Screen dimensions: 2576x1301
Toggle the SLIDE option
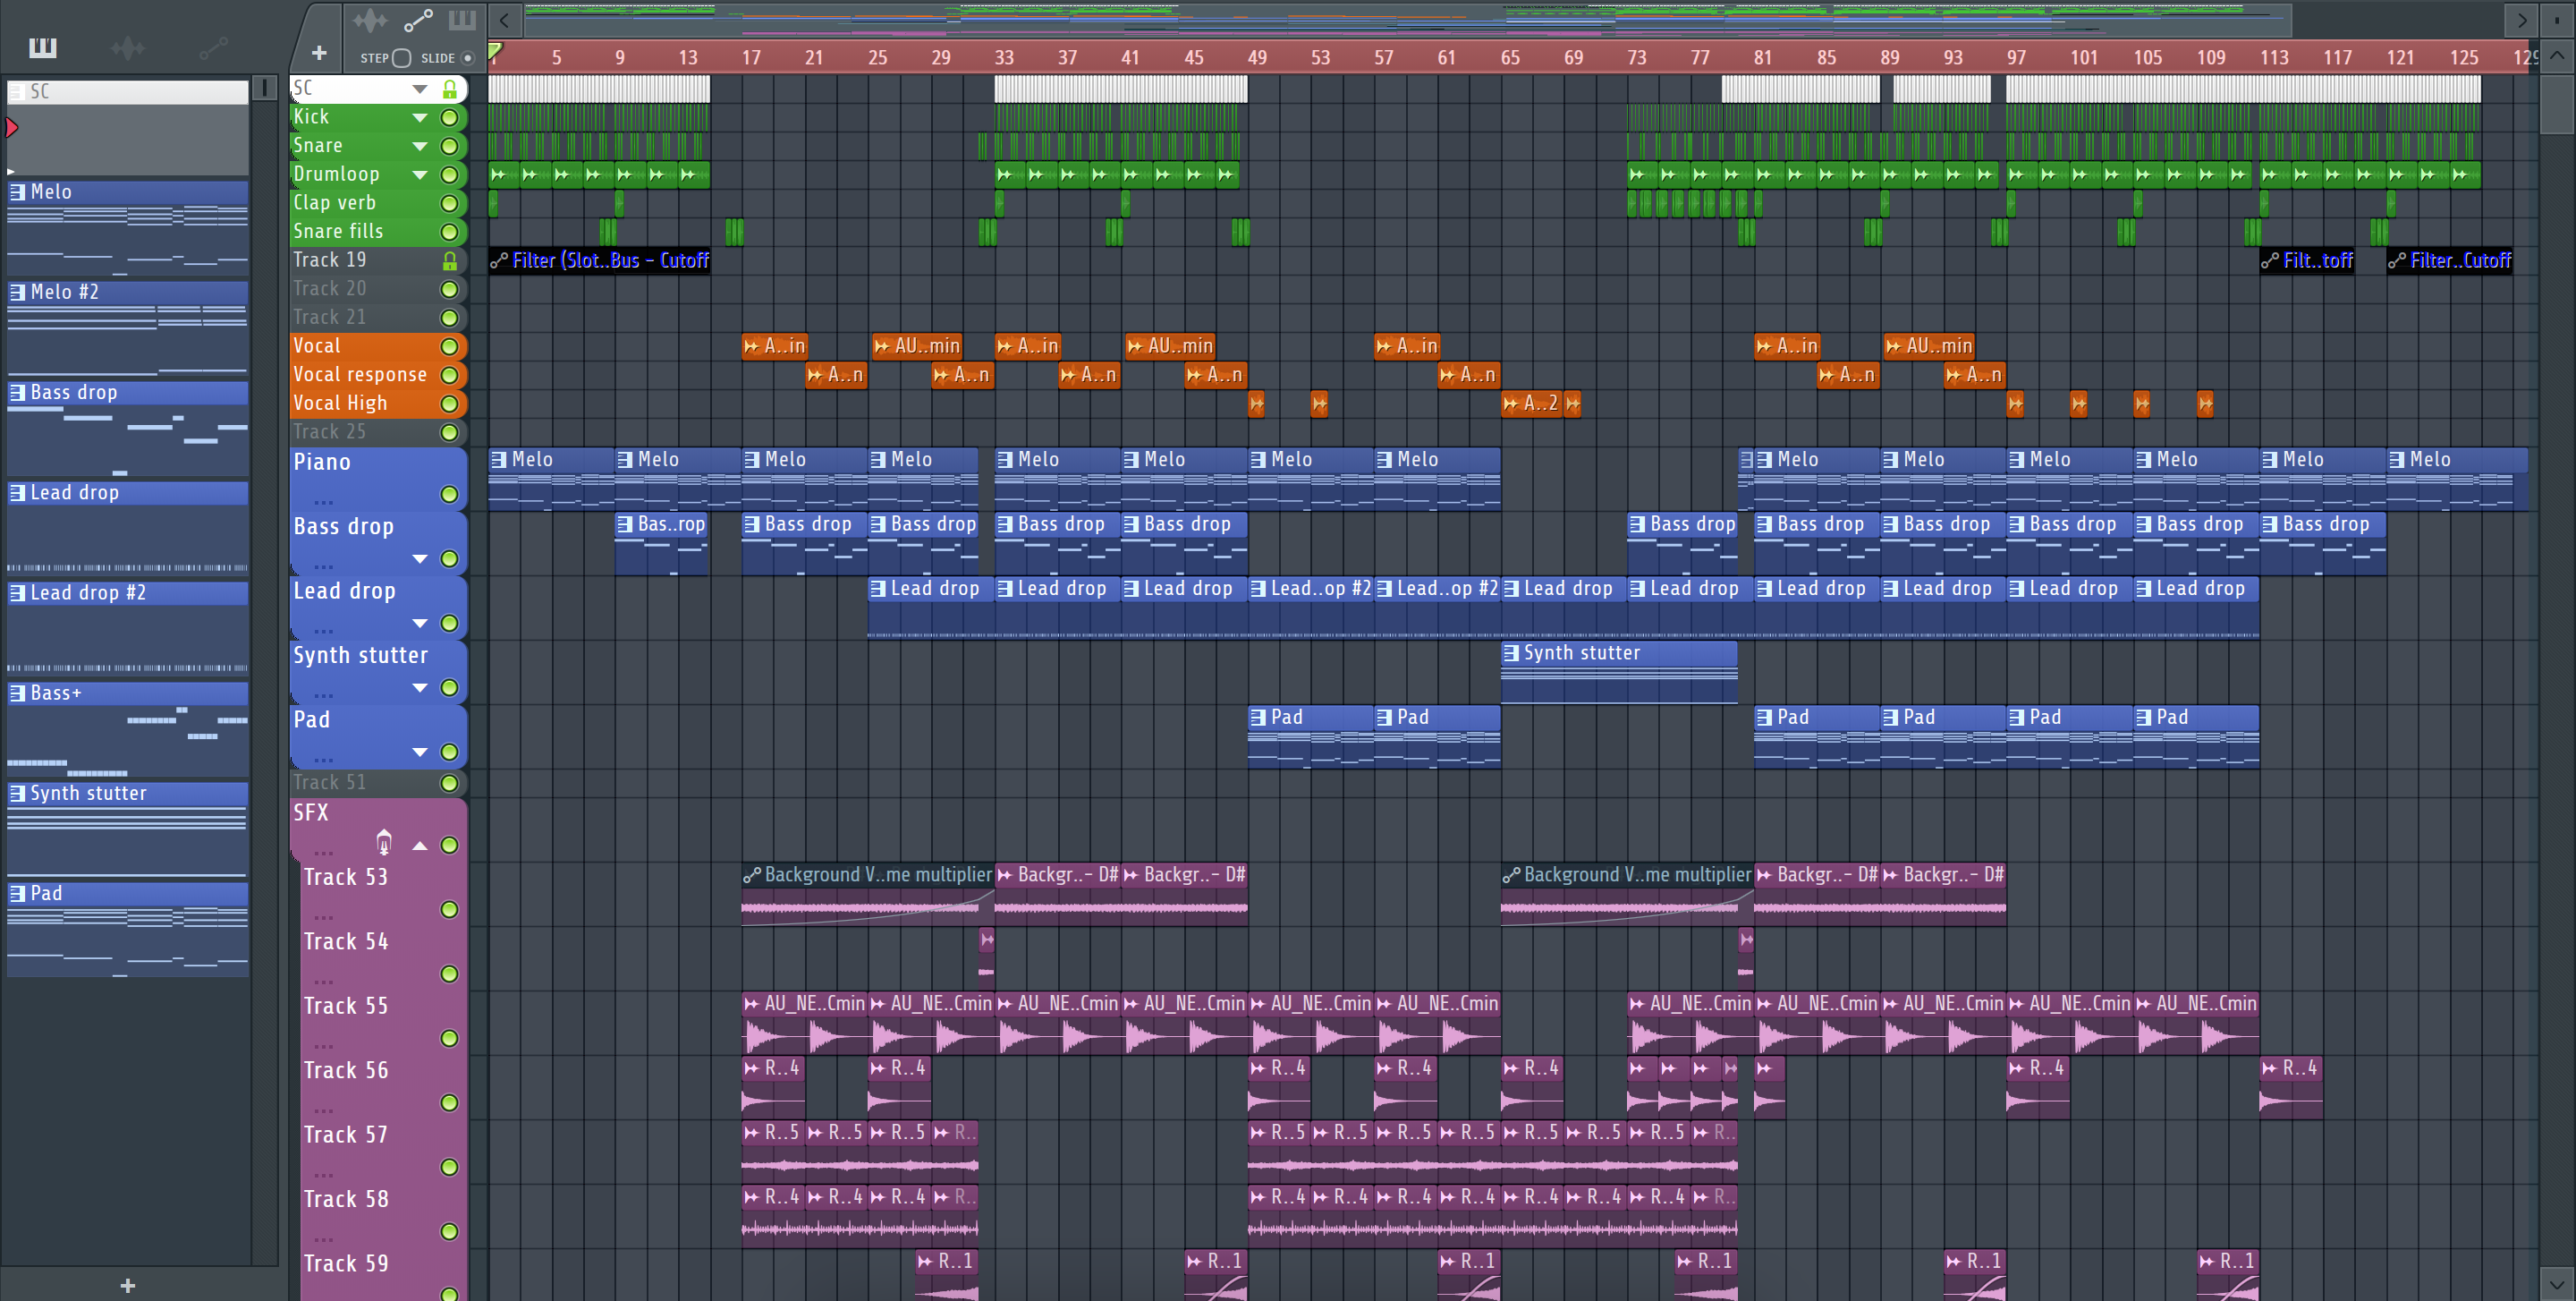coord(467,58)
